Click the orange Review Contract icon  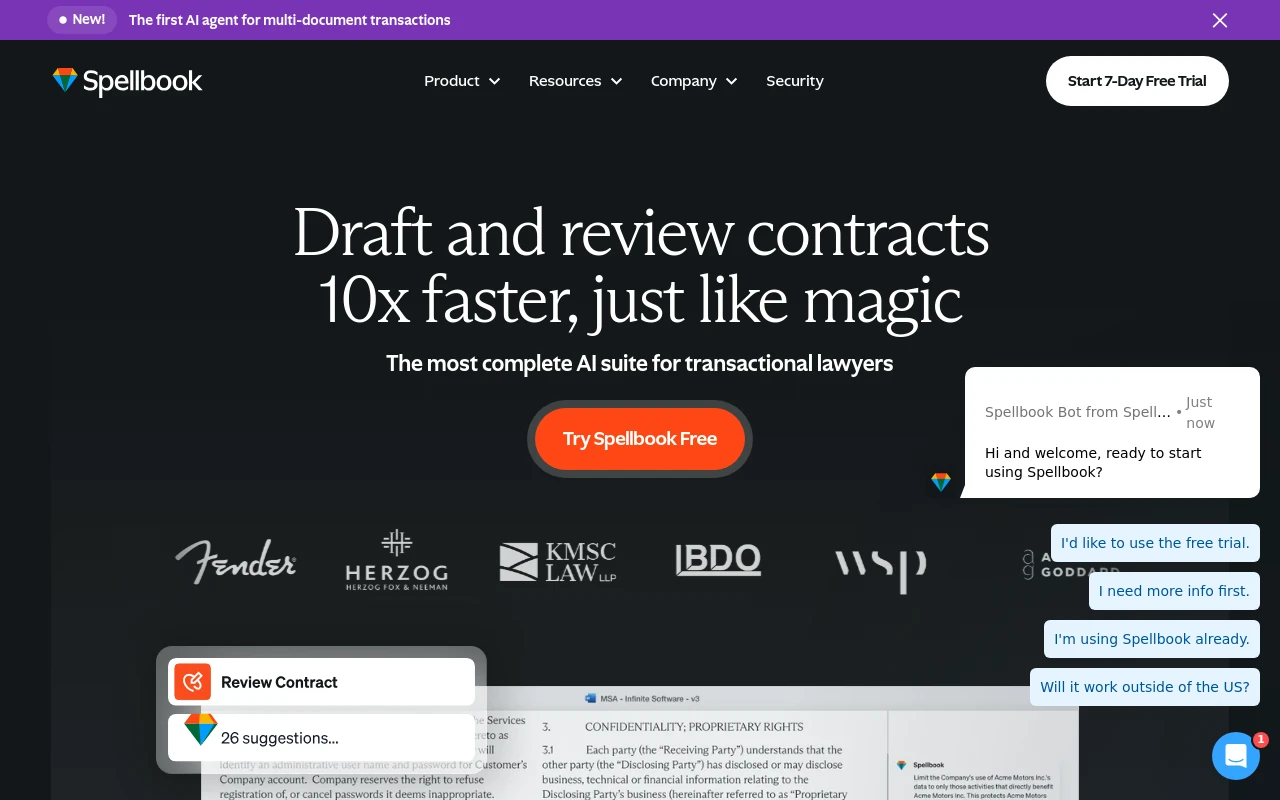[193, 682]
